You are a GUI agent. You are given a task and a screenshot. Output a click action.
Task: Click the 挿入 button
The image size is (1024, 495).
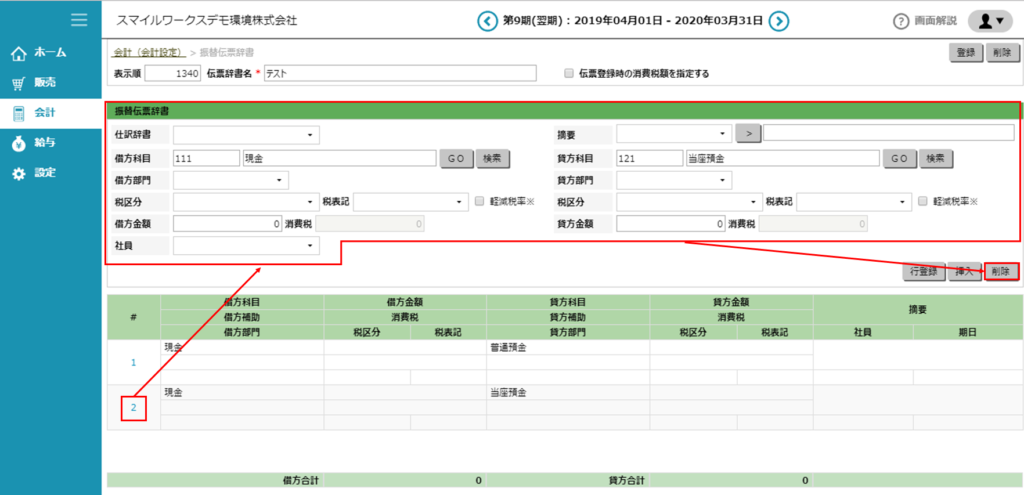point(963,272)
